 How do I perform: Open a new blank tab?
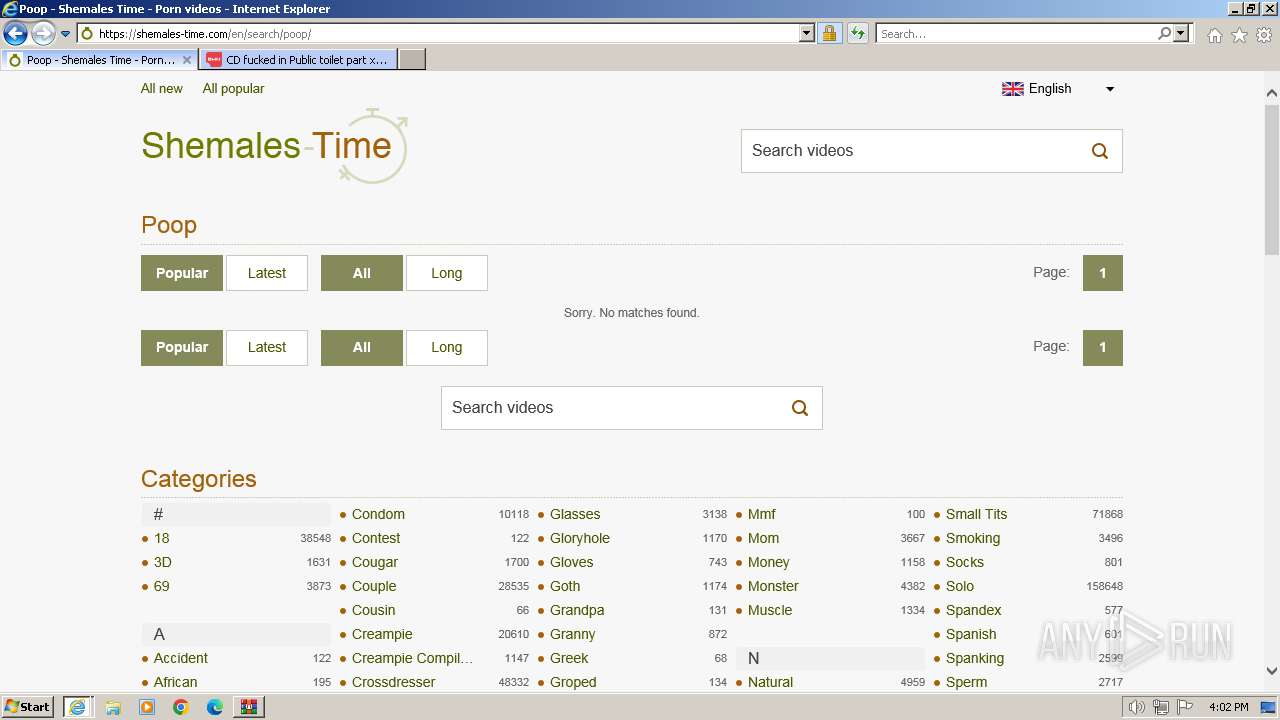[x=412, y=60]
